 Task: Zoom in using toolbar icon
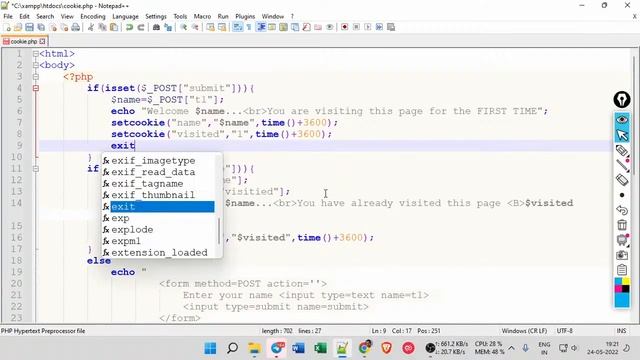click(x=183, y=27)
